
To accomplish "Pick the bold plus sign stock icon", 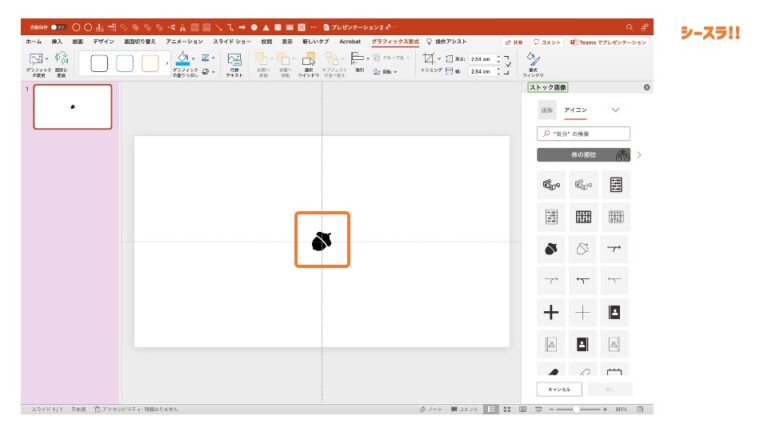I will [551, 312].
